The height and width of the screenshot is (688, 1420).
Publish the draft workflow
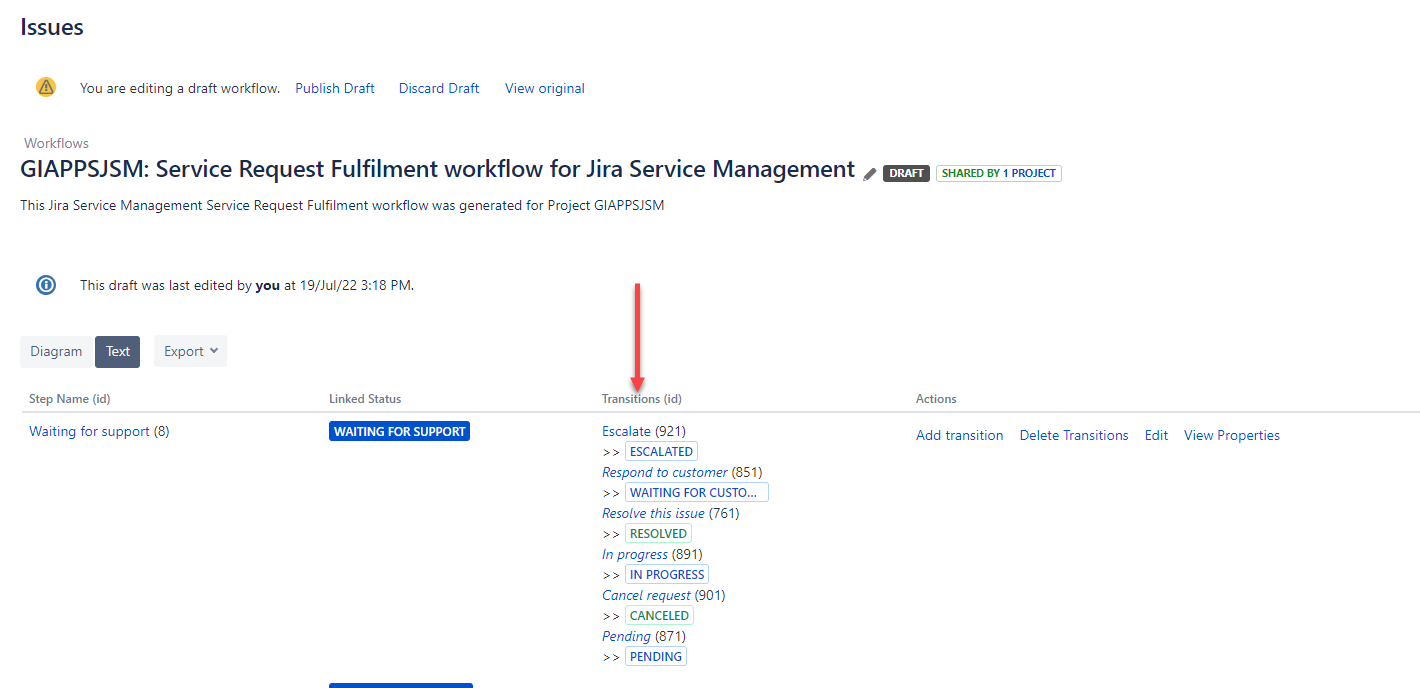334,88
